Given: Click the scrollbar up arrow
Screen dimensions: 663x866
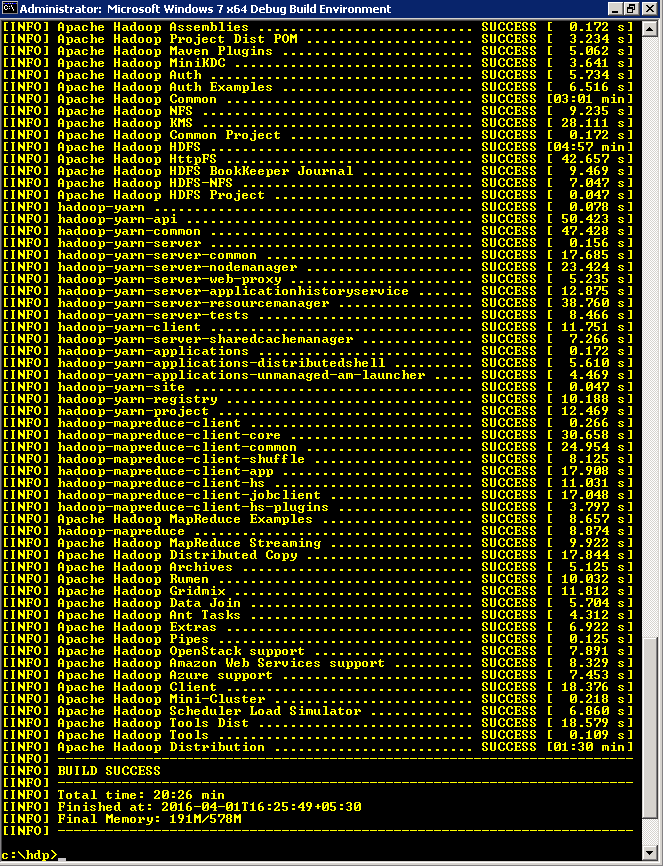Looking at the screenshot, I should (x=651, y=29).
